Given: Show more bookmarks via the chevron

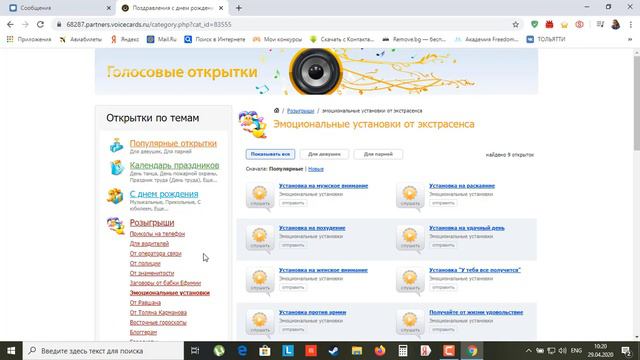Looking at the screenshot, I should [x=630, y=39].
